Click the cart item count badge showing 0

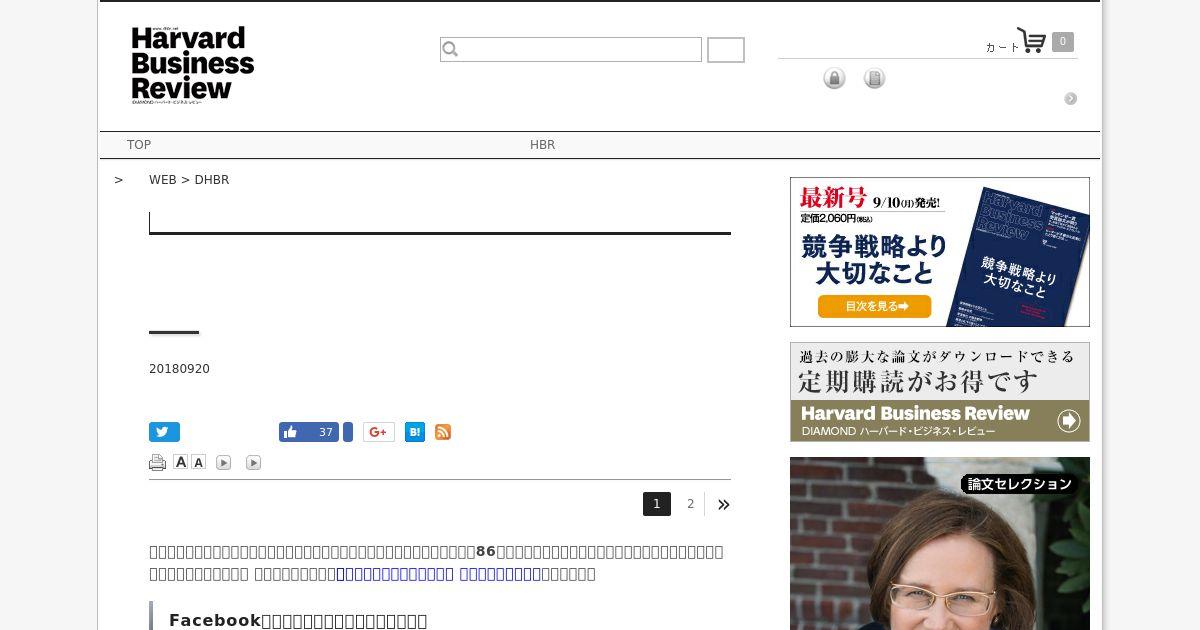(1063, 42)
